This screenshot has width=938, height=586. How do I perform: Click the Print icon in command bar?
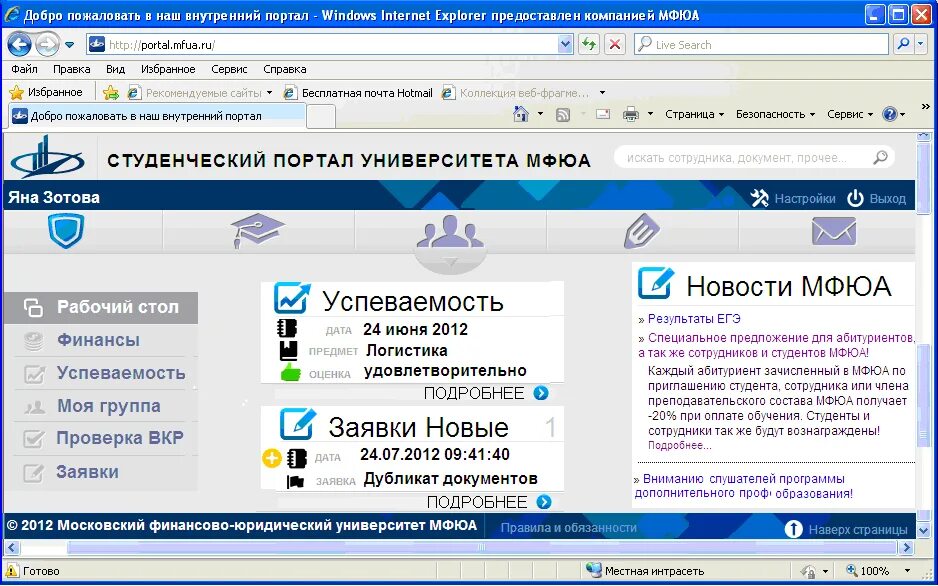click(631, 114)
